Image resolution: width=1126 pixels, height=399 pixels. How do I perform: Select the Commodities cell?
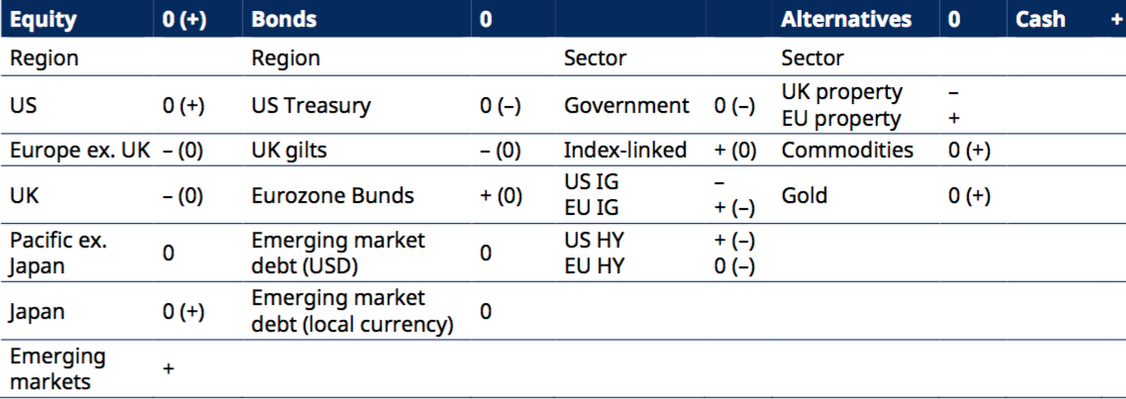(847, 150)
